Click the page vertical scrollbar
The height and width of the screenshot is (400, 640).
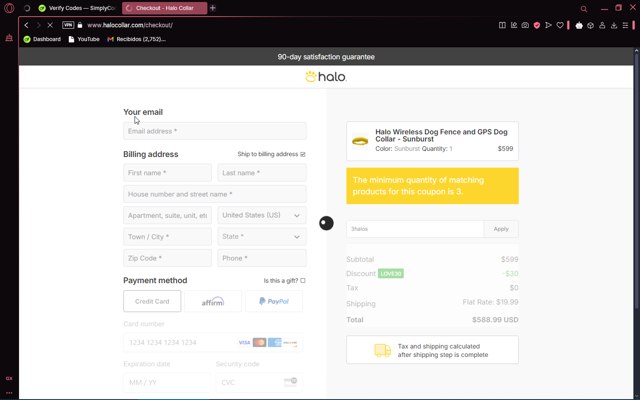tap(636, 180)
